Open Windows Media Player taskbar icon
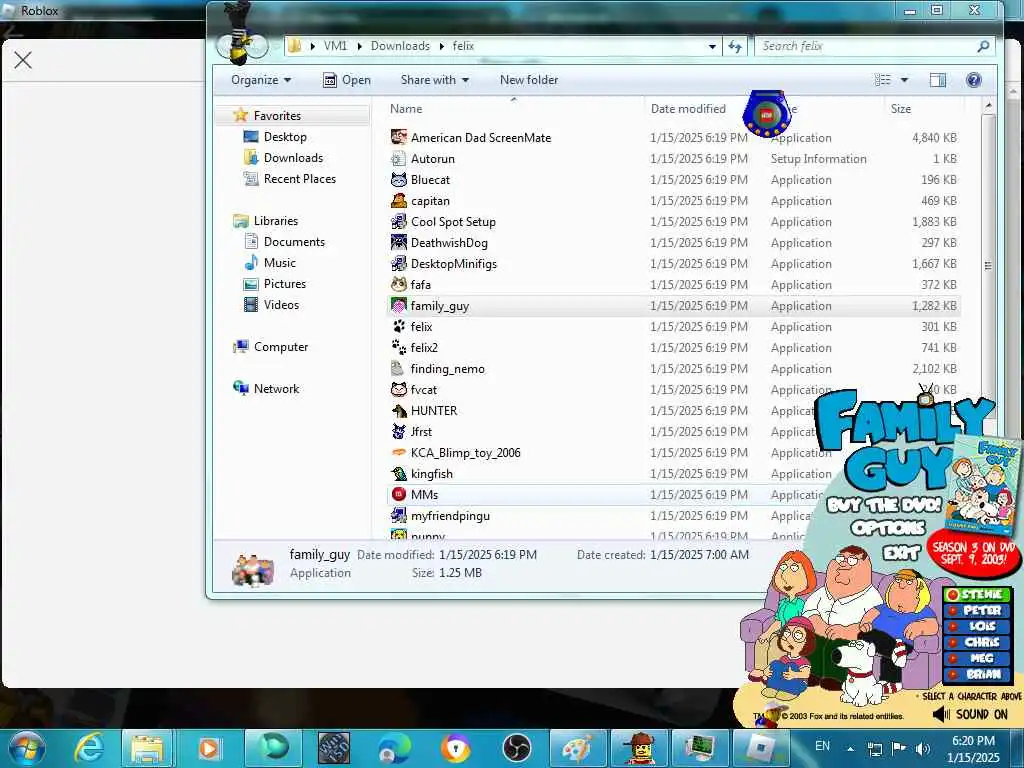Screen dimensions: 1024x768 (x=209, y=748)
